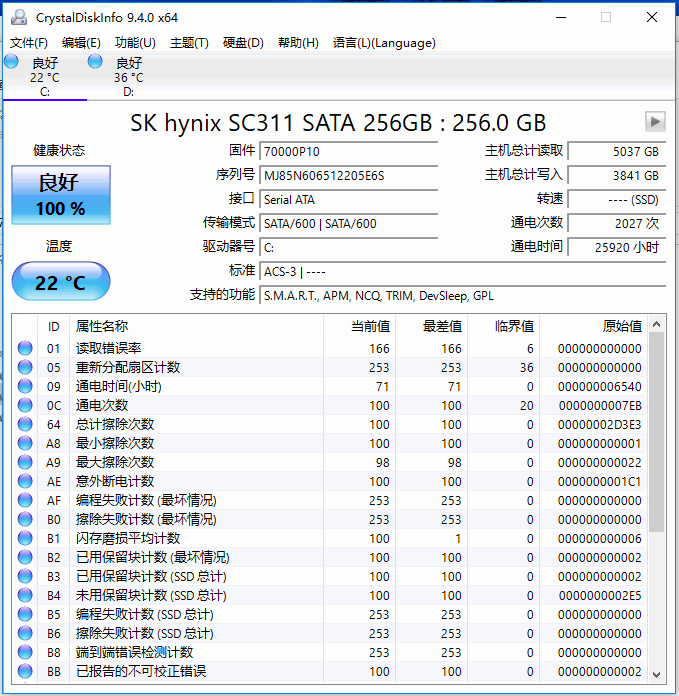Click the 原始值 column header
Screen dimensions: 679x696
[x=593, y=326]
